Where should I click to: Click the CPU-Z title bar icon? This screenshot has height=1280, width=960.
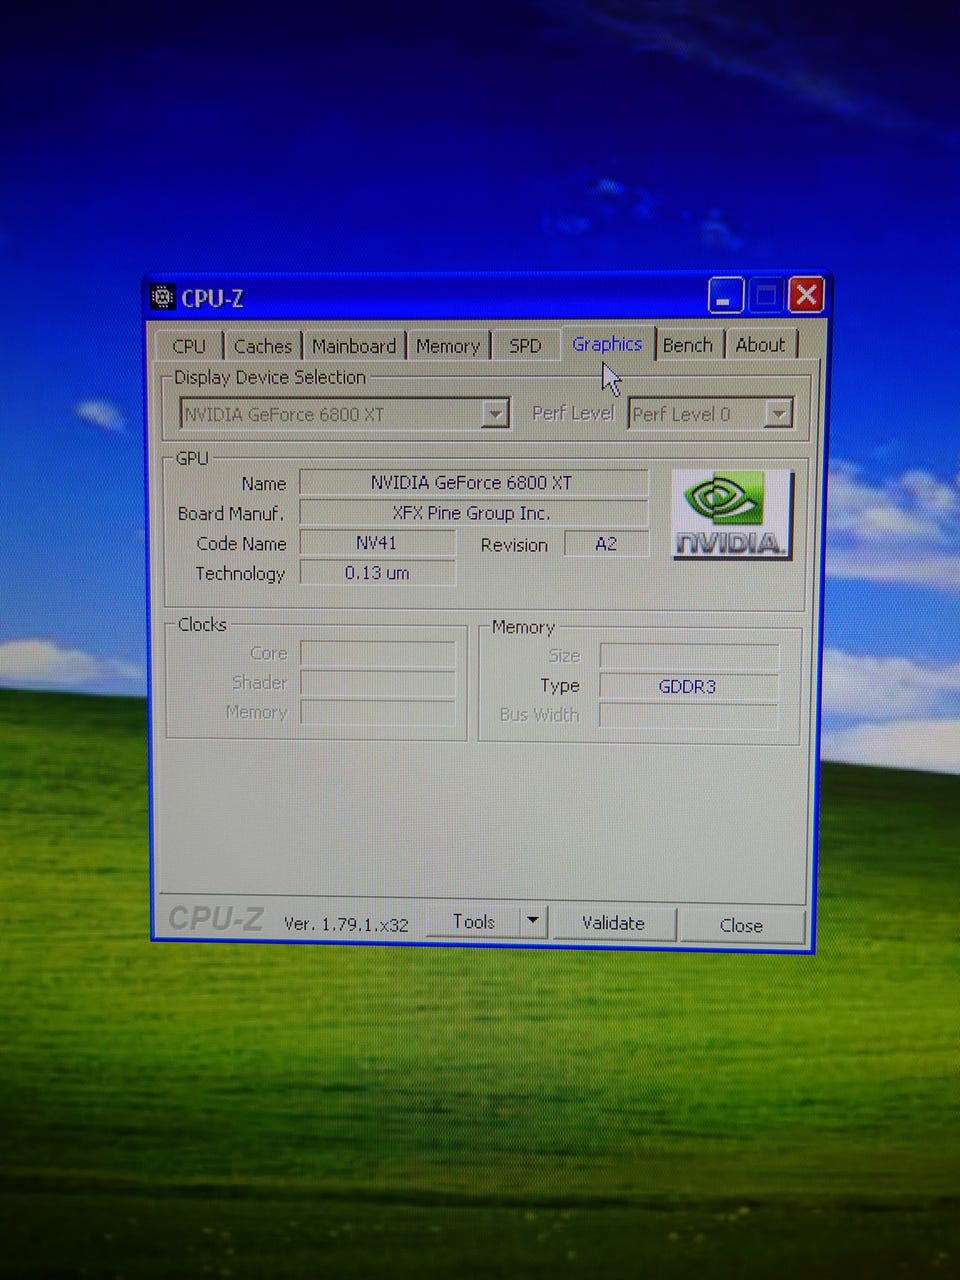click(x=162, y=297)
